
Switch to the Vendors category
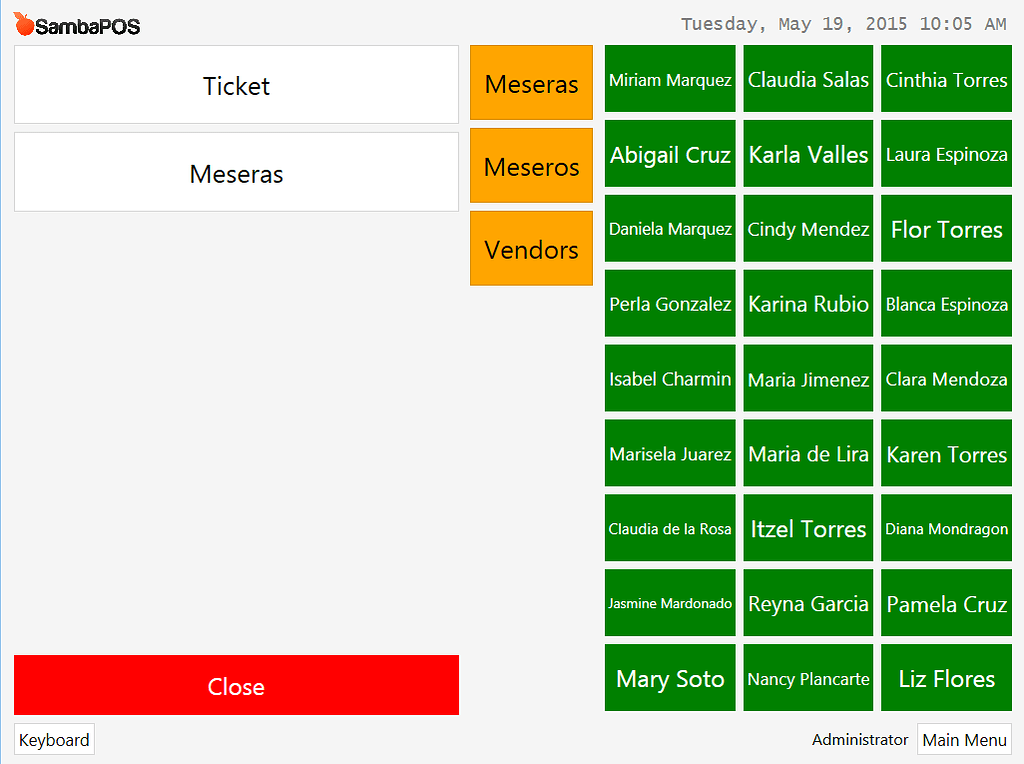click(531, 247)
